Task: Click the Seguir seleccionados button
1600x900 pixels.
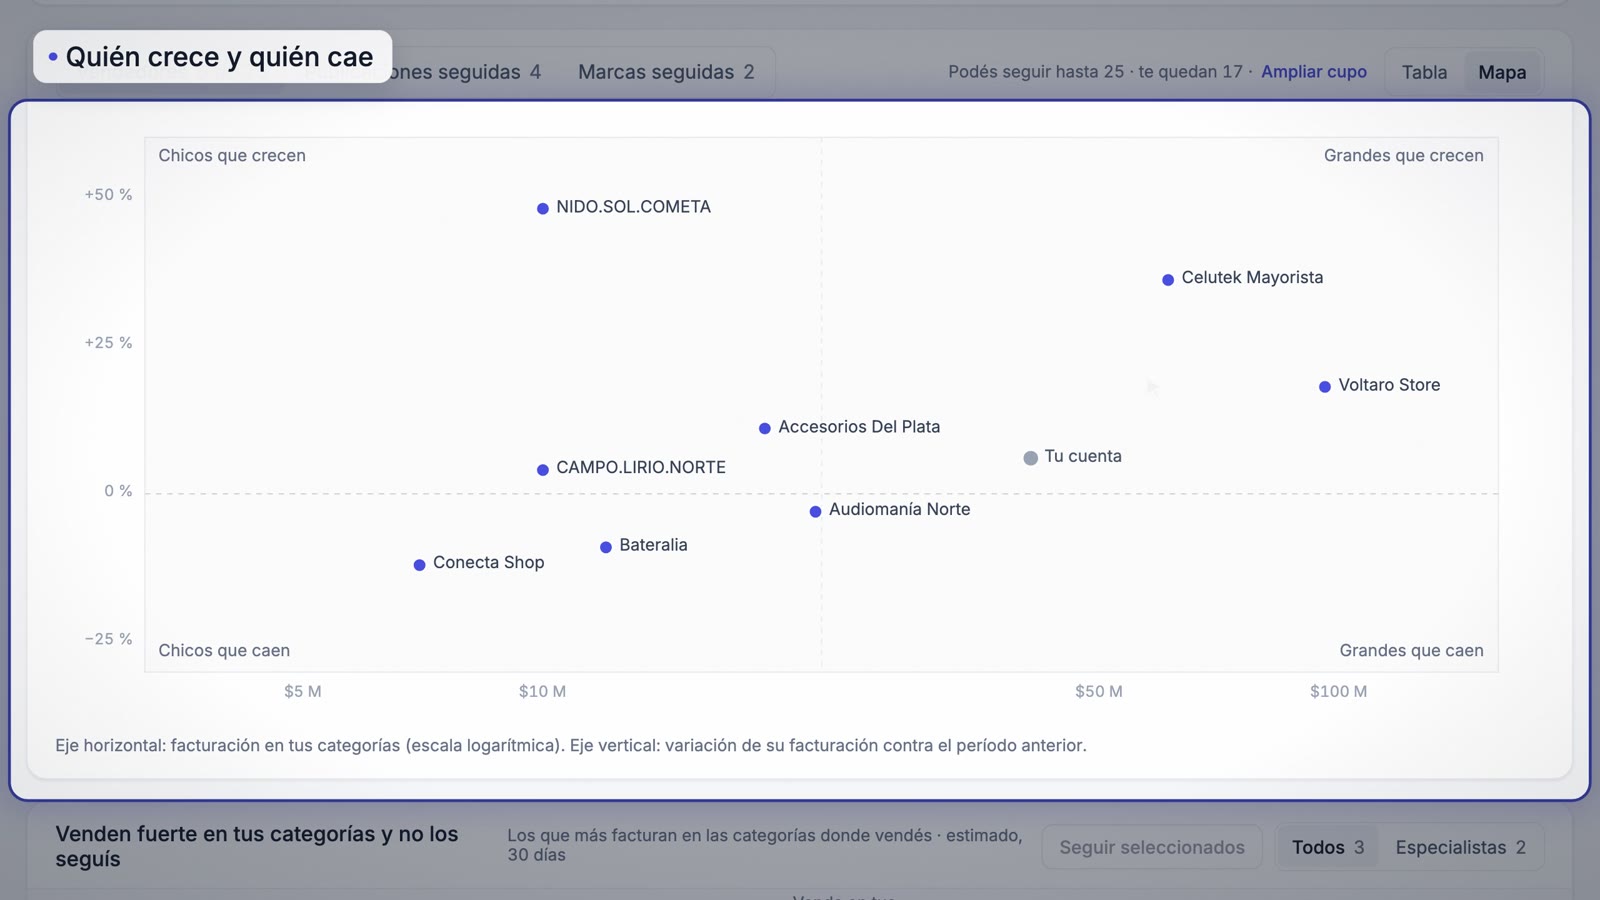Action: (x=1152, y=847)
